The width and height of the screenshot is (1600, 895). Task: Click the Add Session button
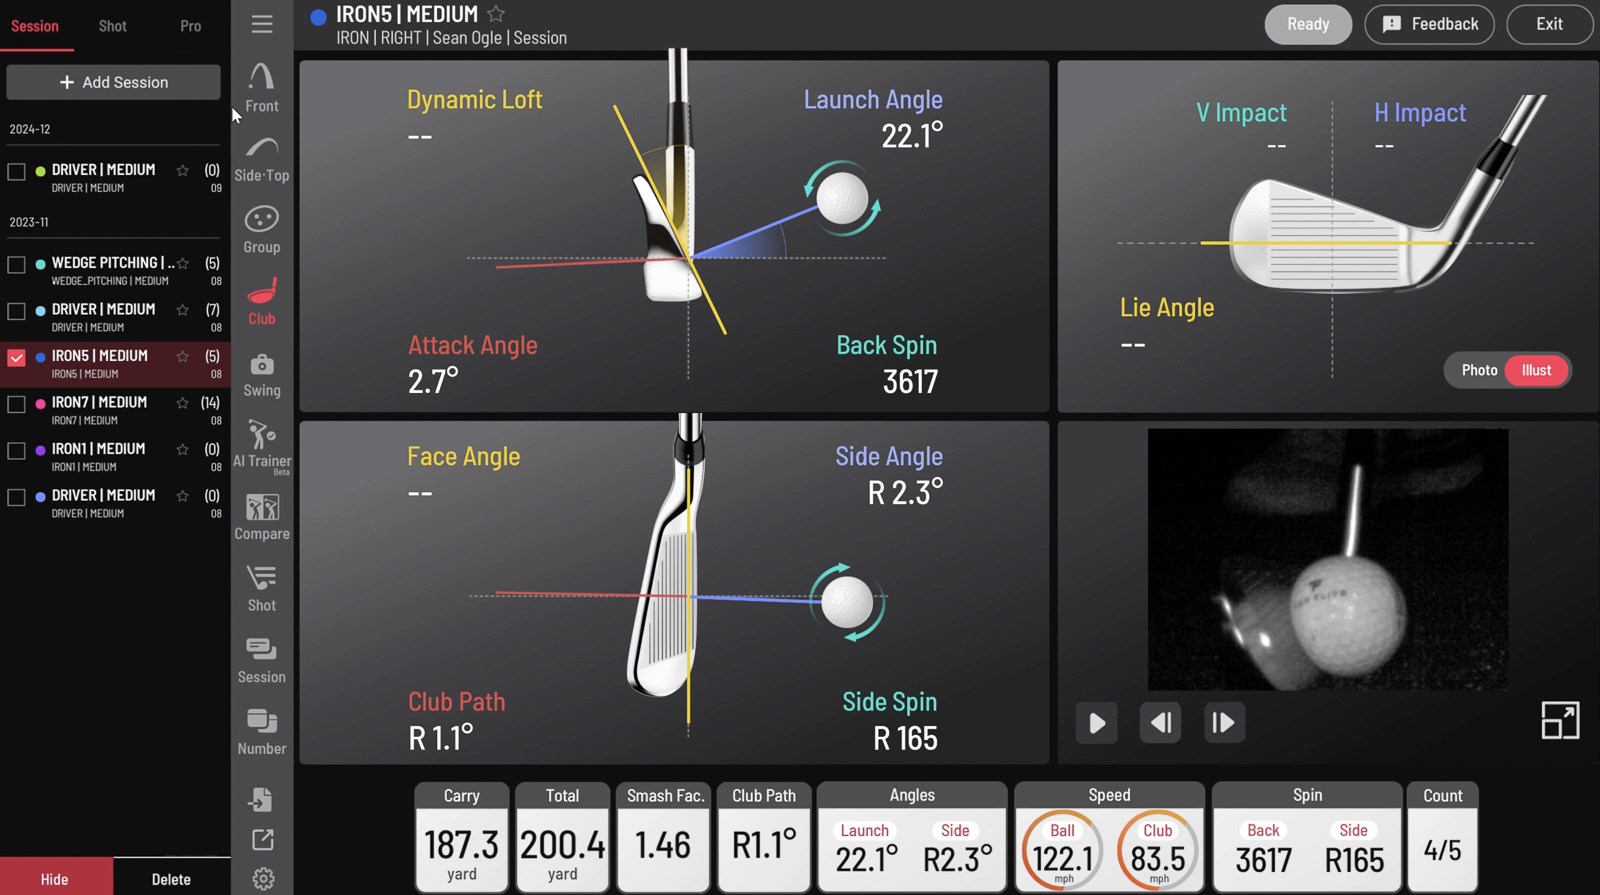[113, 82]
